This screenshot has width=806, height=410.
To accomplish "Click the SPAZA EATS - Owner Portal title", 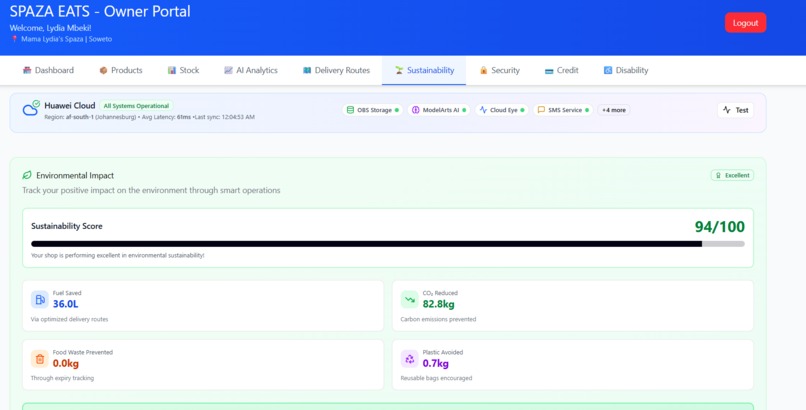I will click(x=100, y=11).
